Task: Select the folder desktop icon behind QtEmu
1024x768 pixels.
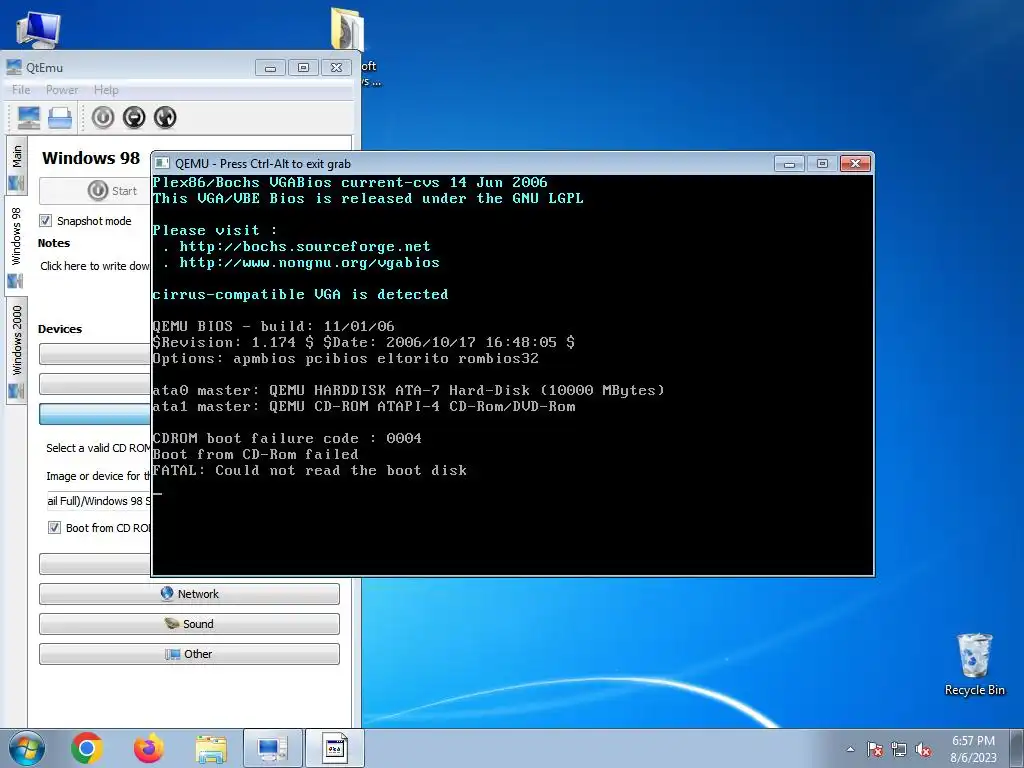Action: coord(347,29)
